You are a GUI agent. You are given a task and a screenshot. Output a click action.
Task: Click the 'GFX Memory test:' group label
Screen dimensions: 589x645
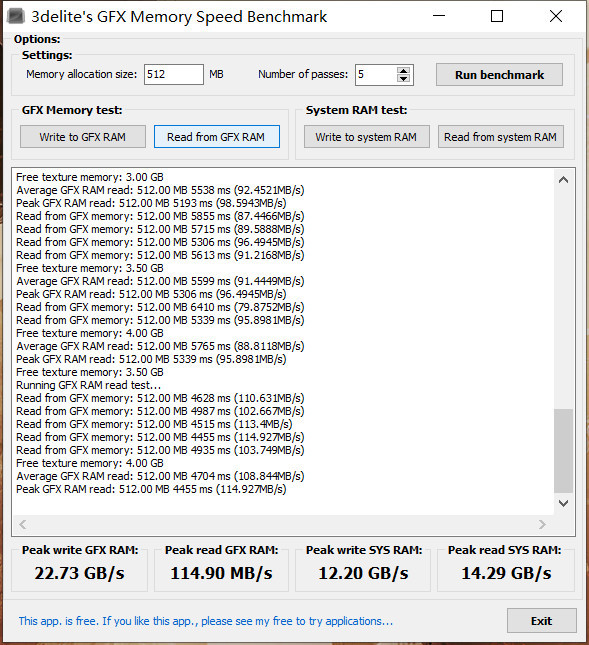tap(72, 110)
